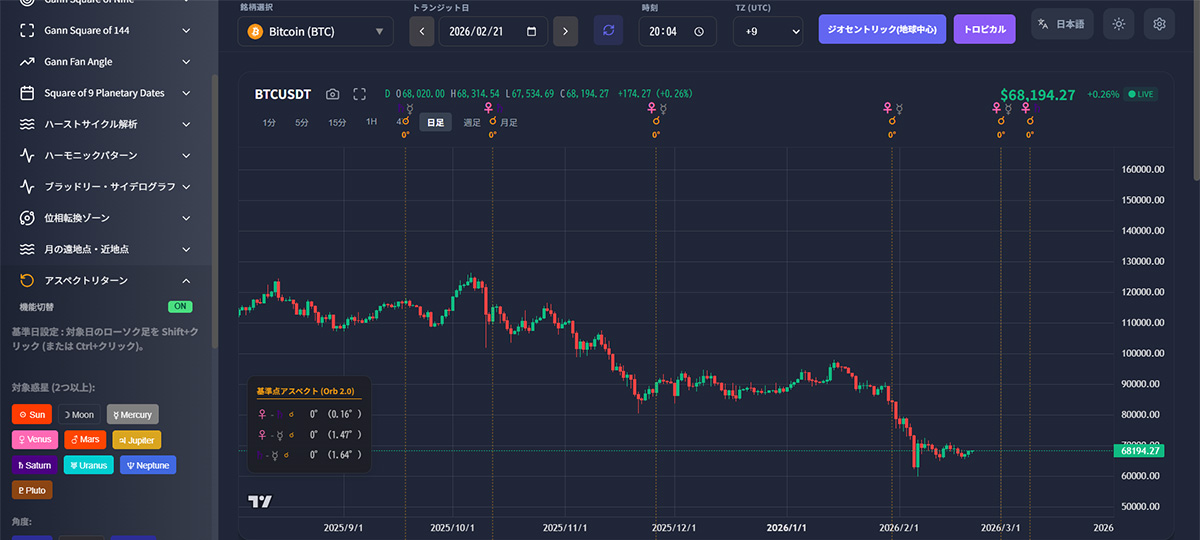Image resolution: width=1200 pixels, height=540 pixels.
Task: Switch to the 週足 weekly timeframe
Action: (471, 122)
